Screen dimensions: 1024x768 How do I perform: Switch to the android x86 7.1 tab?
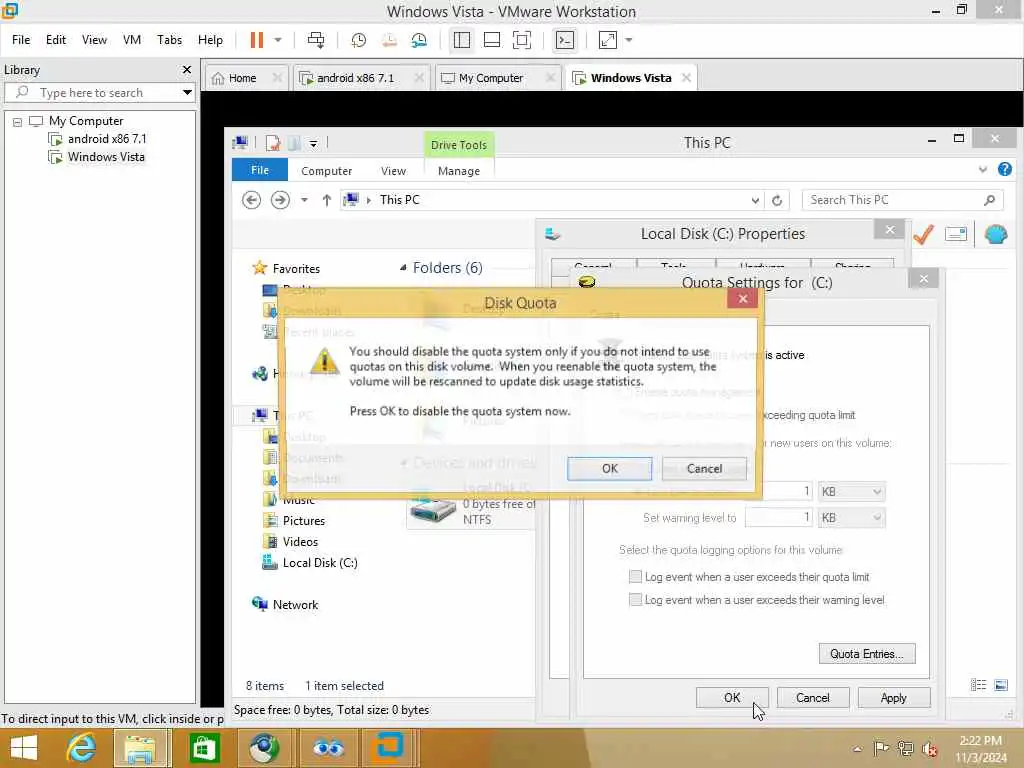coord(356,78)
